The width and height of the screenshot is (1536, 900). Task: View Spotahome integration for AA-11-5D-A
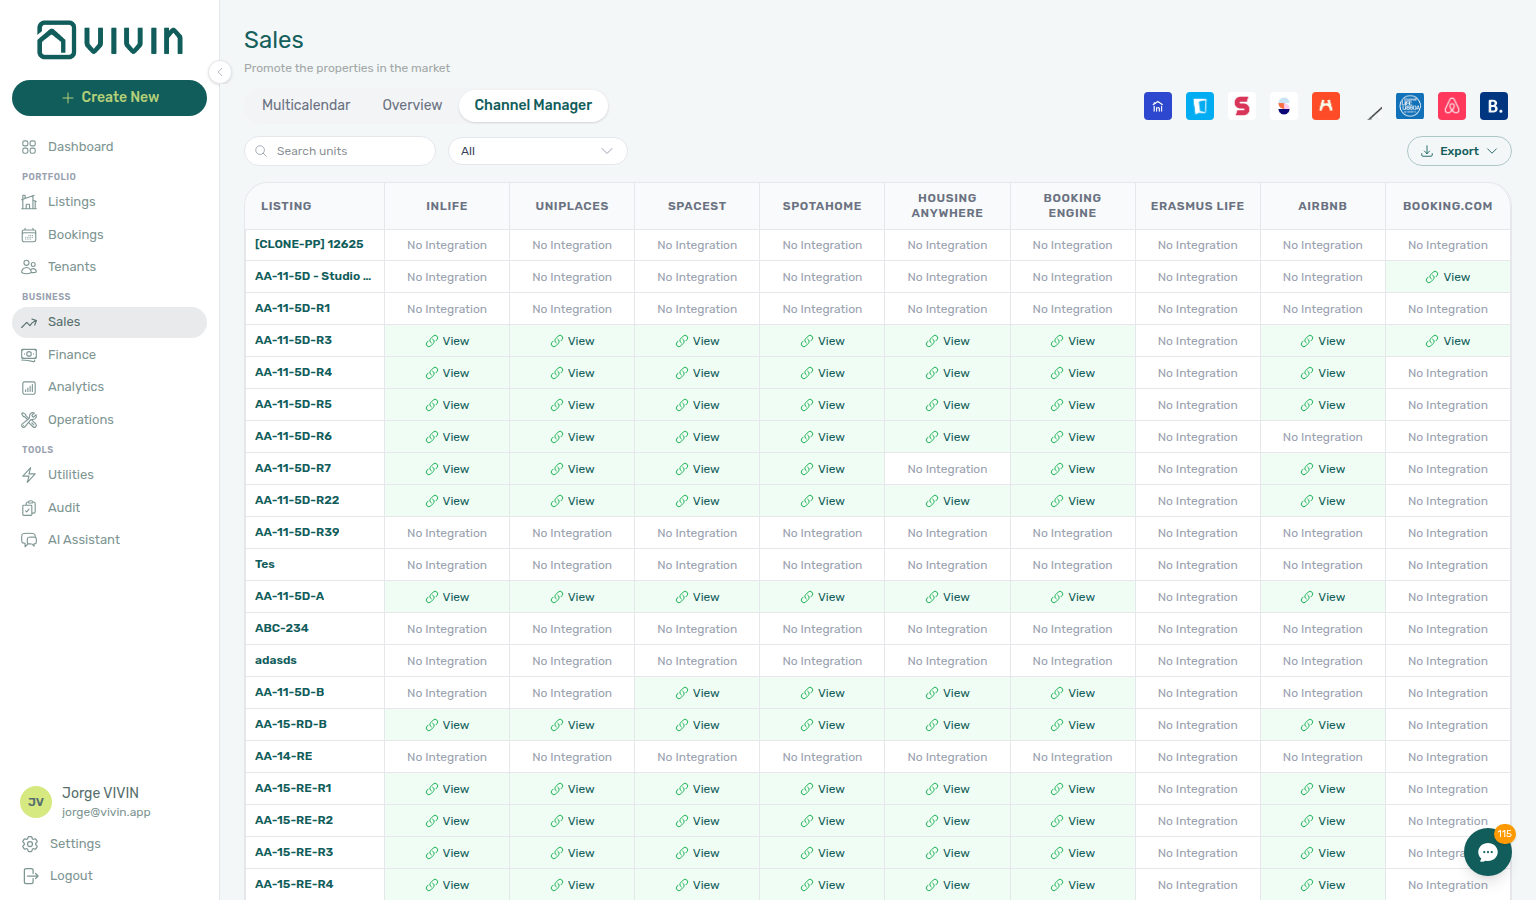point(822,597)
